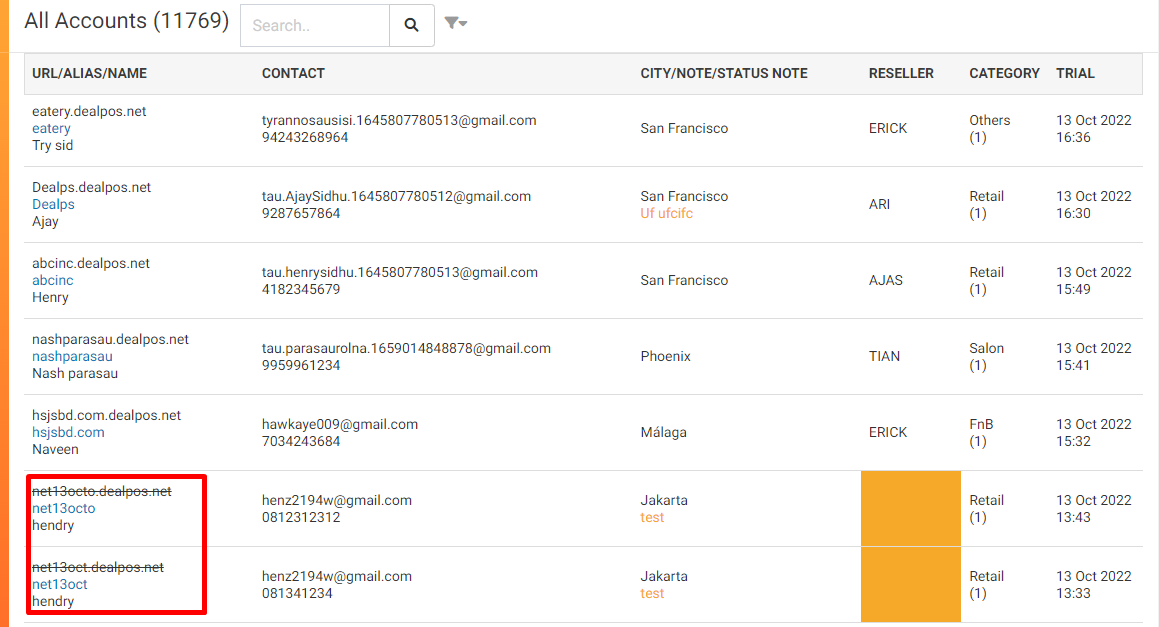The image size is (1159, 627).
Task: Open the nashparasau account link
Action: tap(72, 357)
